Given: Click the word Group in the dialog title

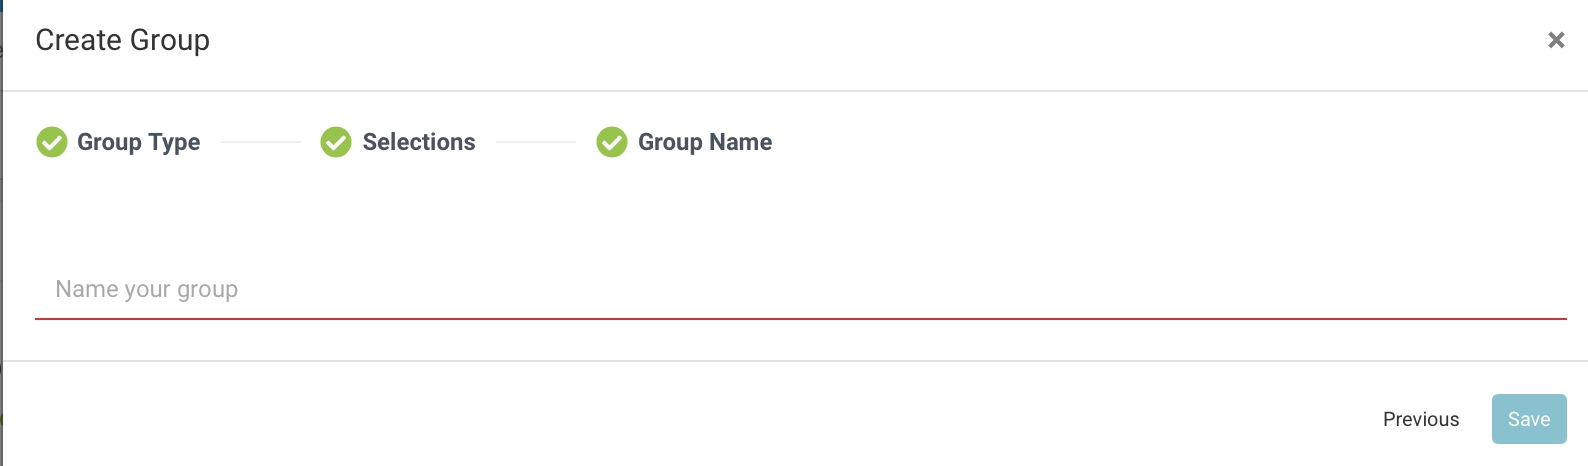Looking at the screenshot, I should tap(170, 41).
